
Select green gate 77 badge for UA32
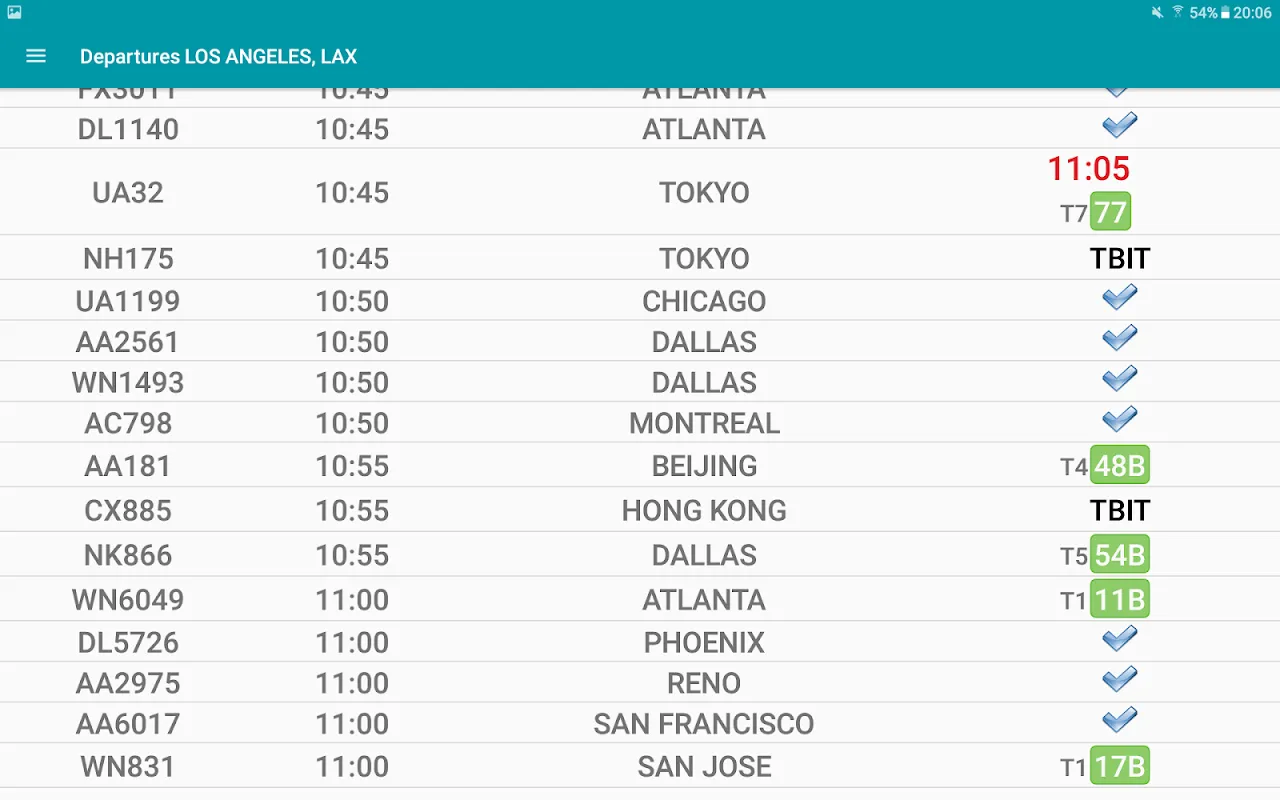[1110, 212]
